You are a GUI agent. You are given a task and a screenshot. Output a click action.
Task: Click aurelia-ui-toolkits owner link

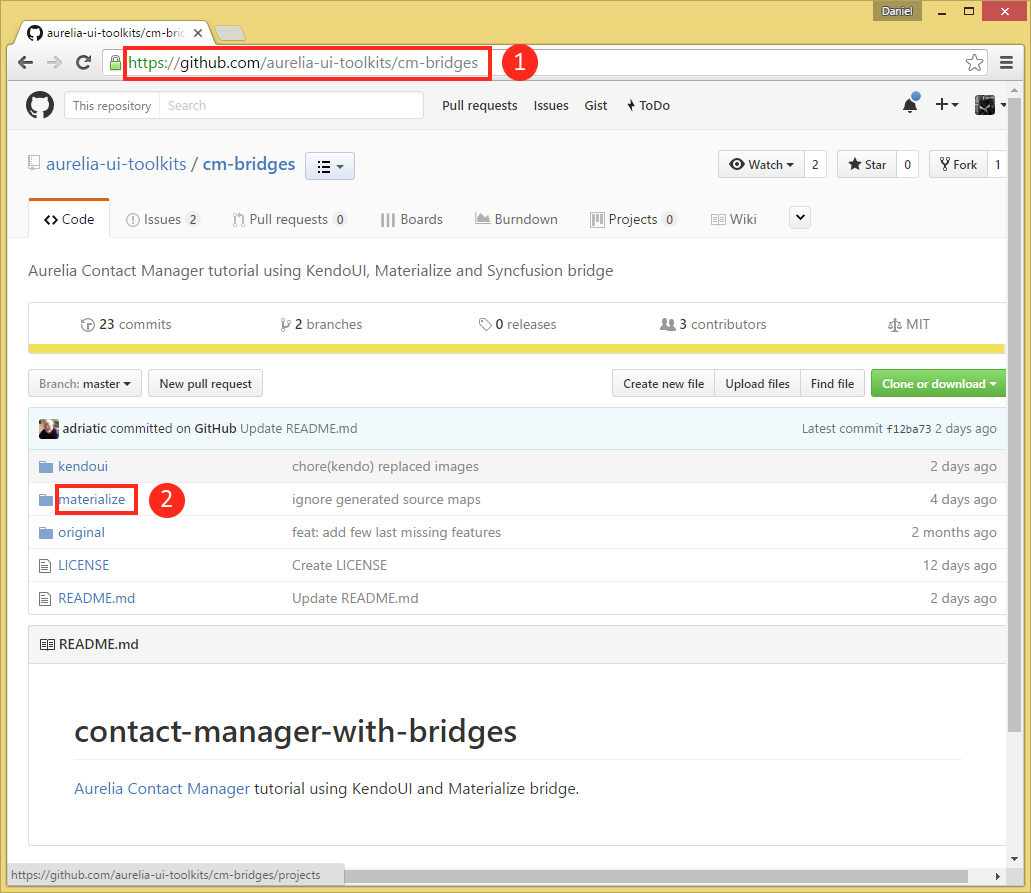116,164
